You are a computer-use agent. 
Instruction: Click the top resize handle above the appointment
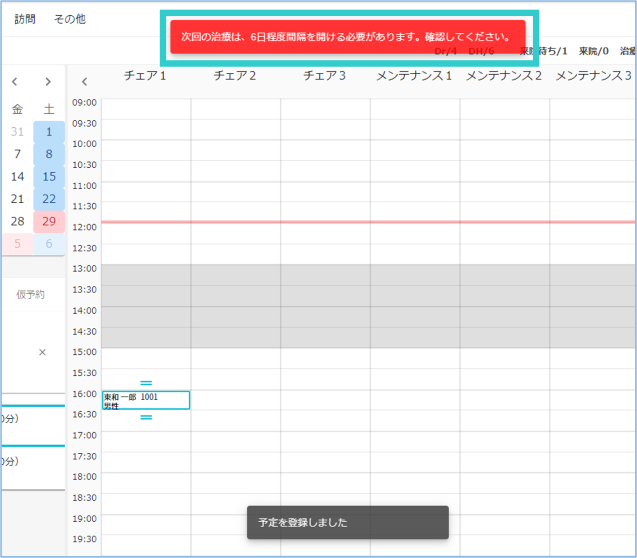coord(146,383)
